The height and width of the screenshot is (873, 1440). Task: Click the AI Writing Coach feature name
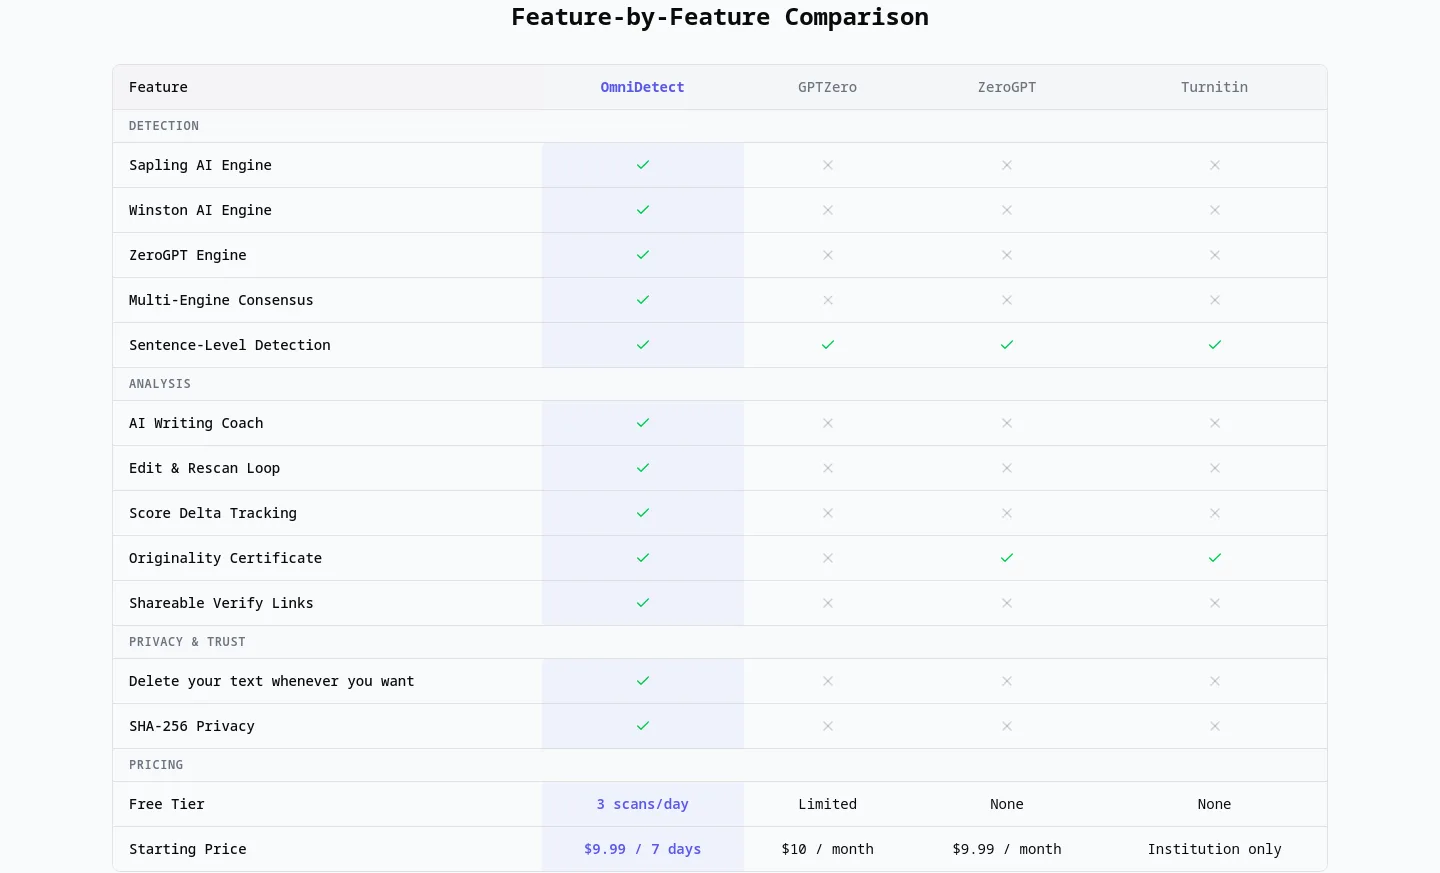click(x=196, y=423)
